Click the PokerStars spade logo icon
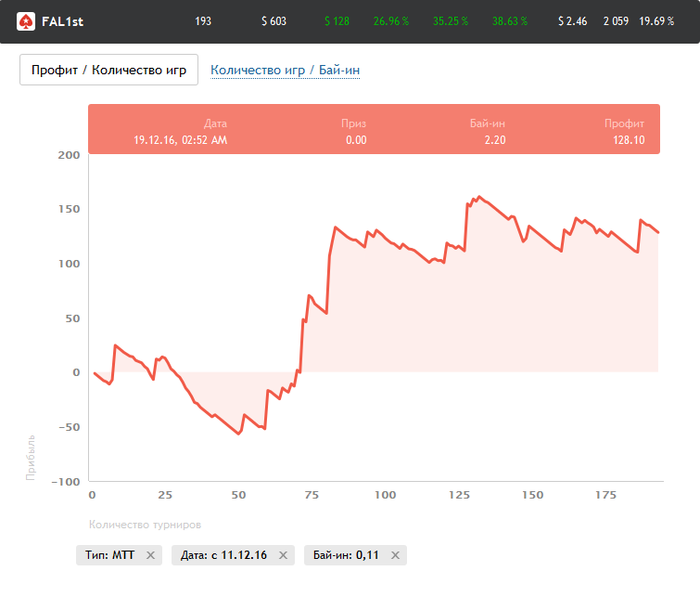 coord(26,21)
